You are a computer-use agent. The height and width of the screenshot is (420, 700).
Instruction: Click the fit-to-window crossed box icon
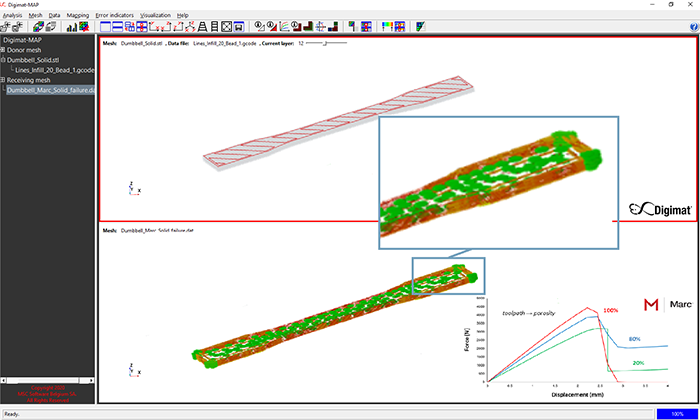[x=228, y=26]
